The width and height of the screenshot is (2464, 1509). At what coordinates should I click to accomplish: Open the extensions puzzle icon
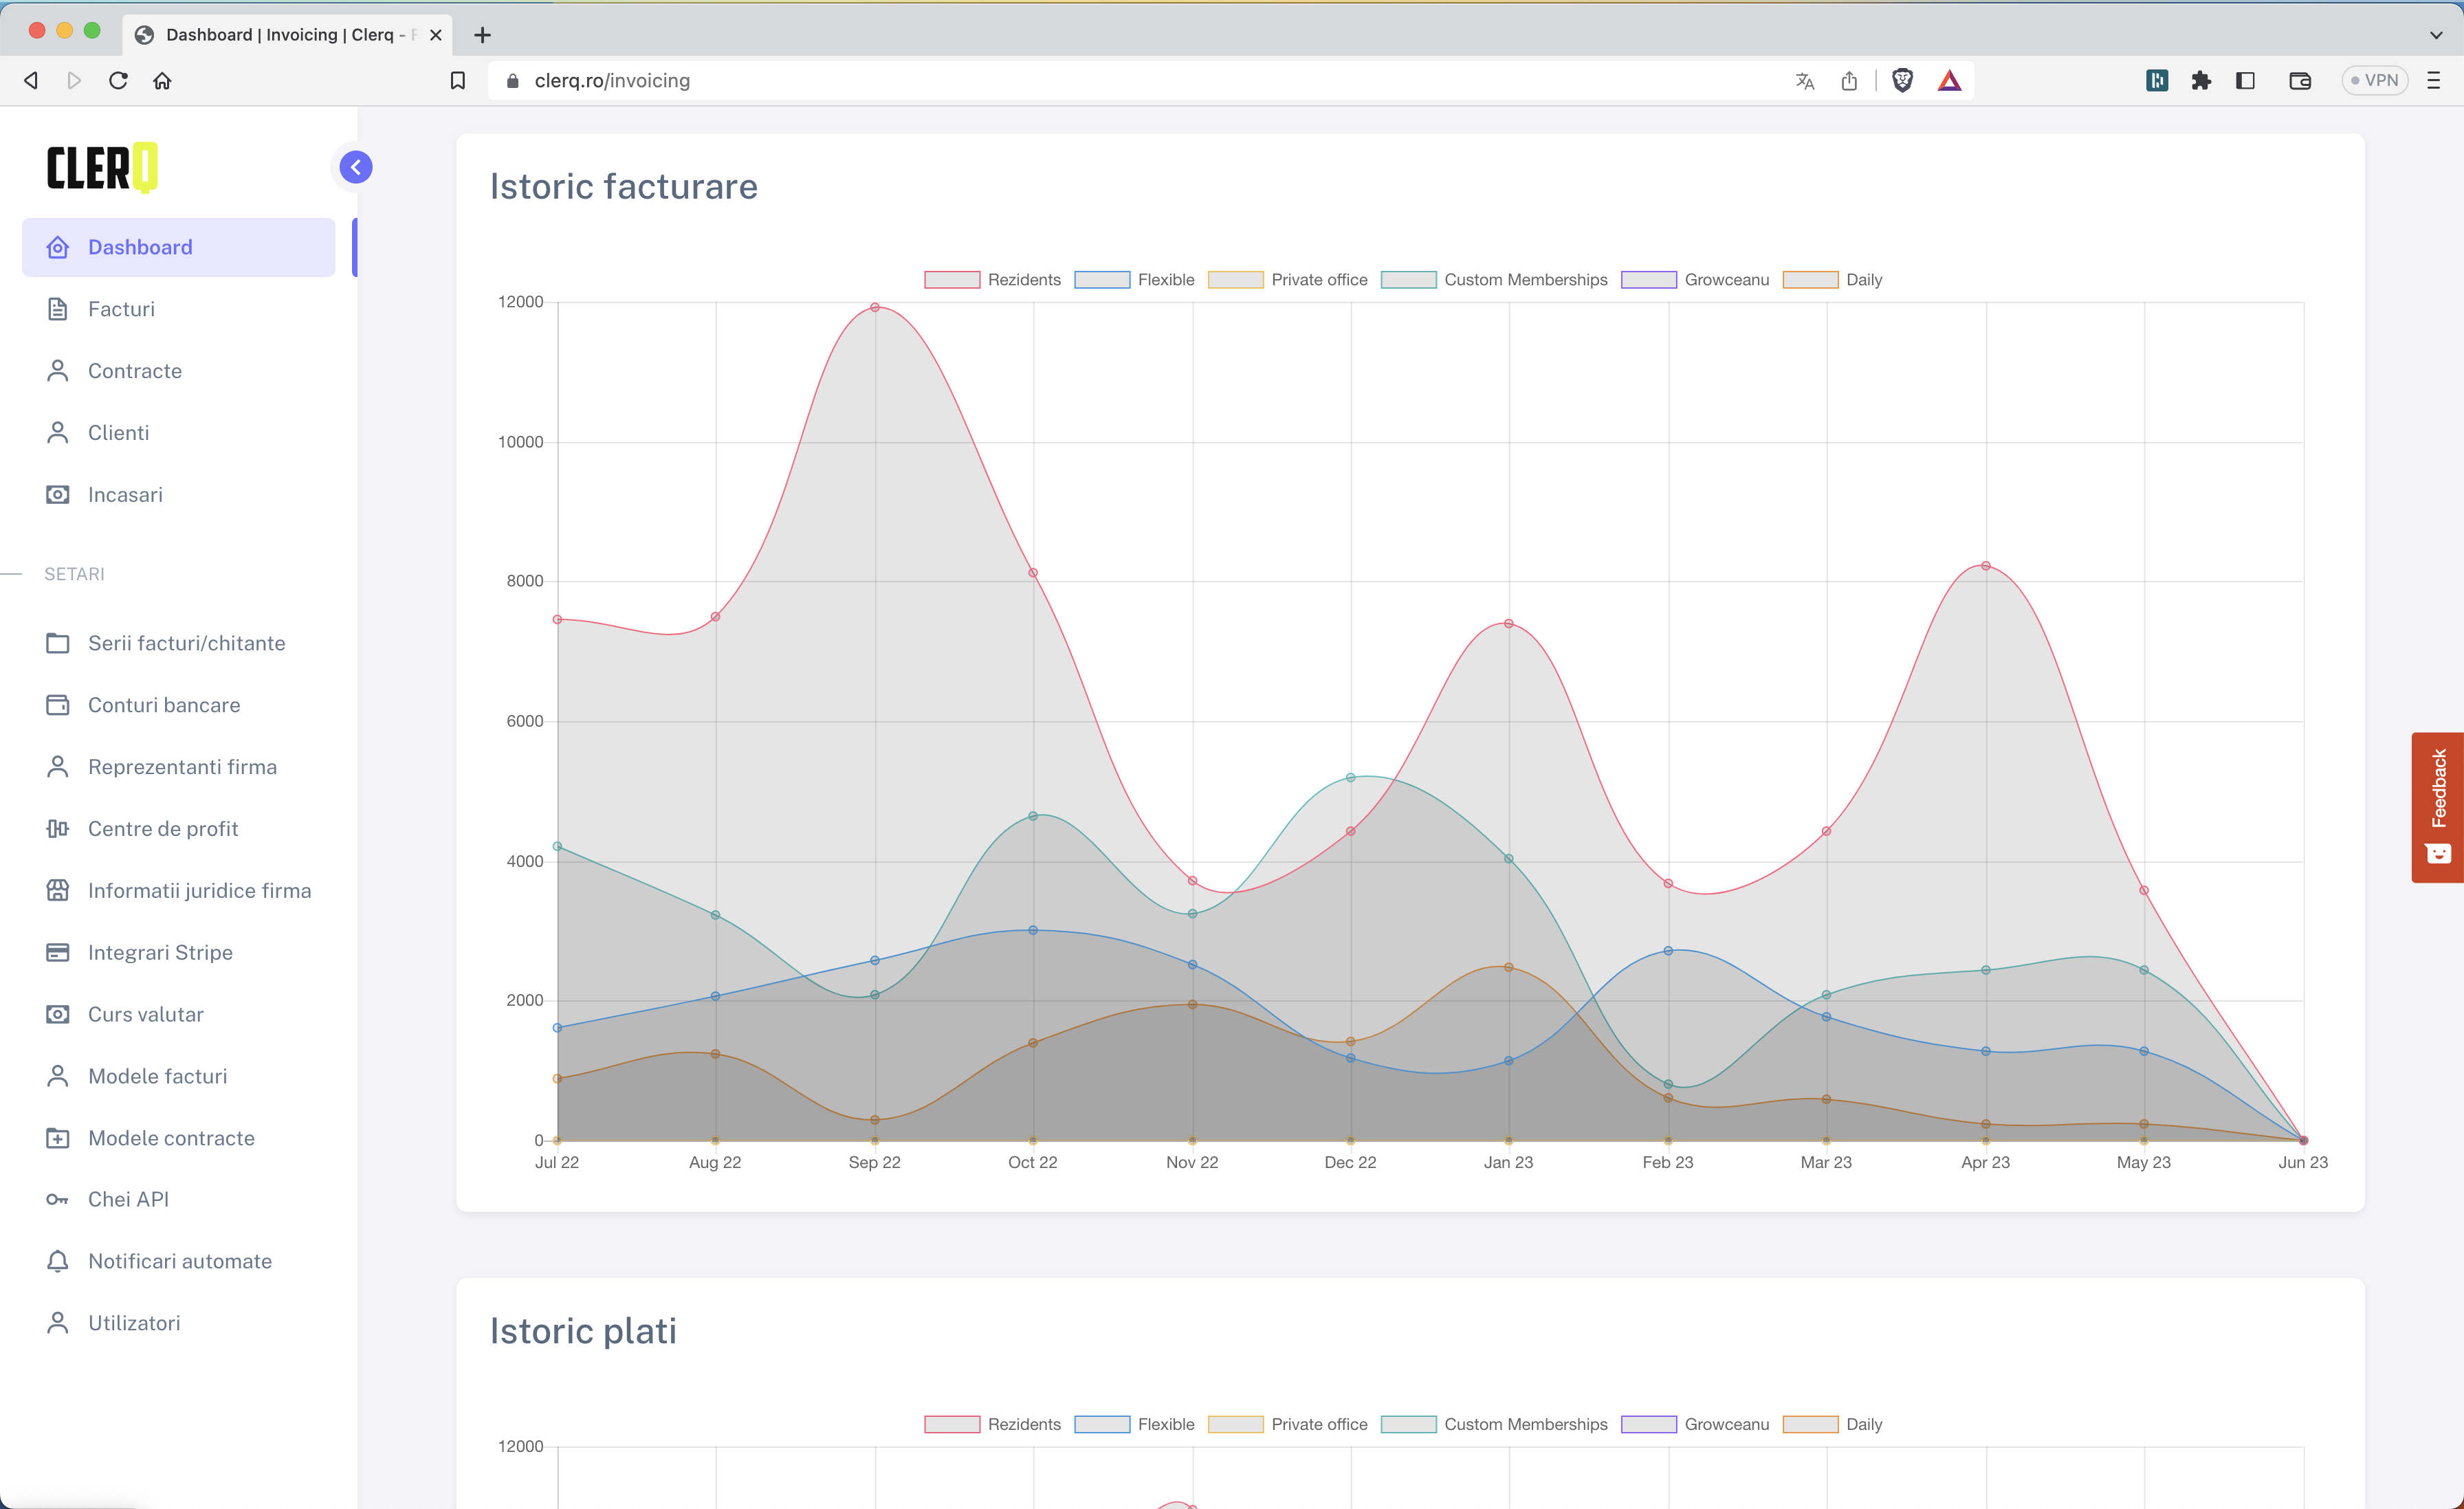[x=2201, y=81]
